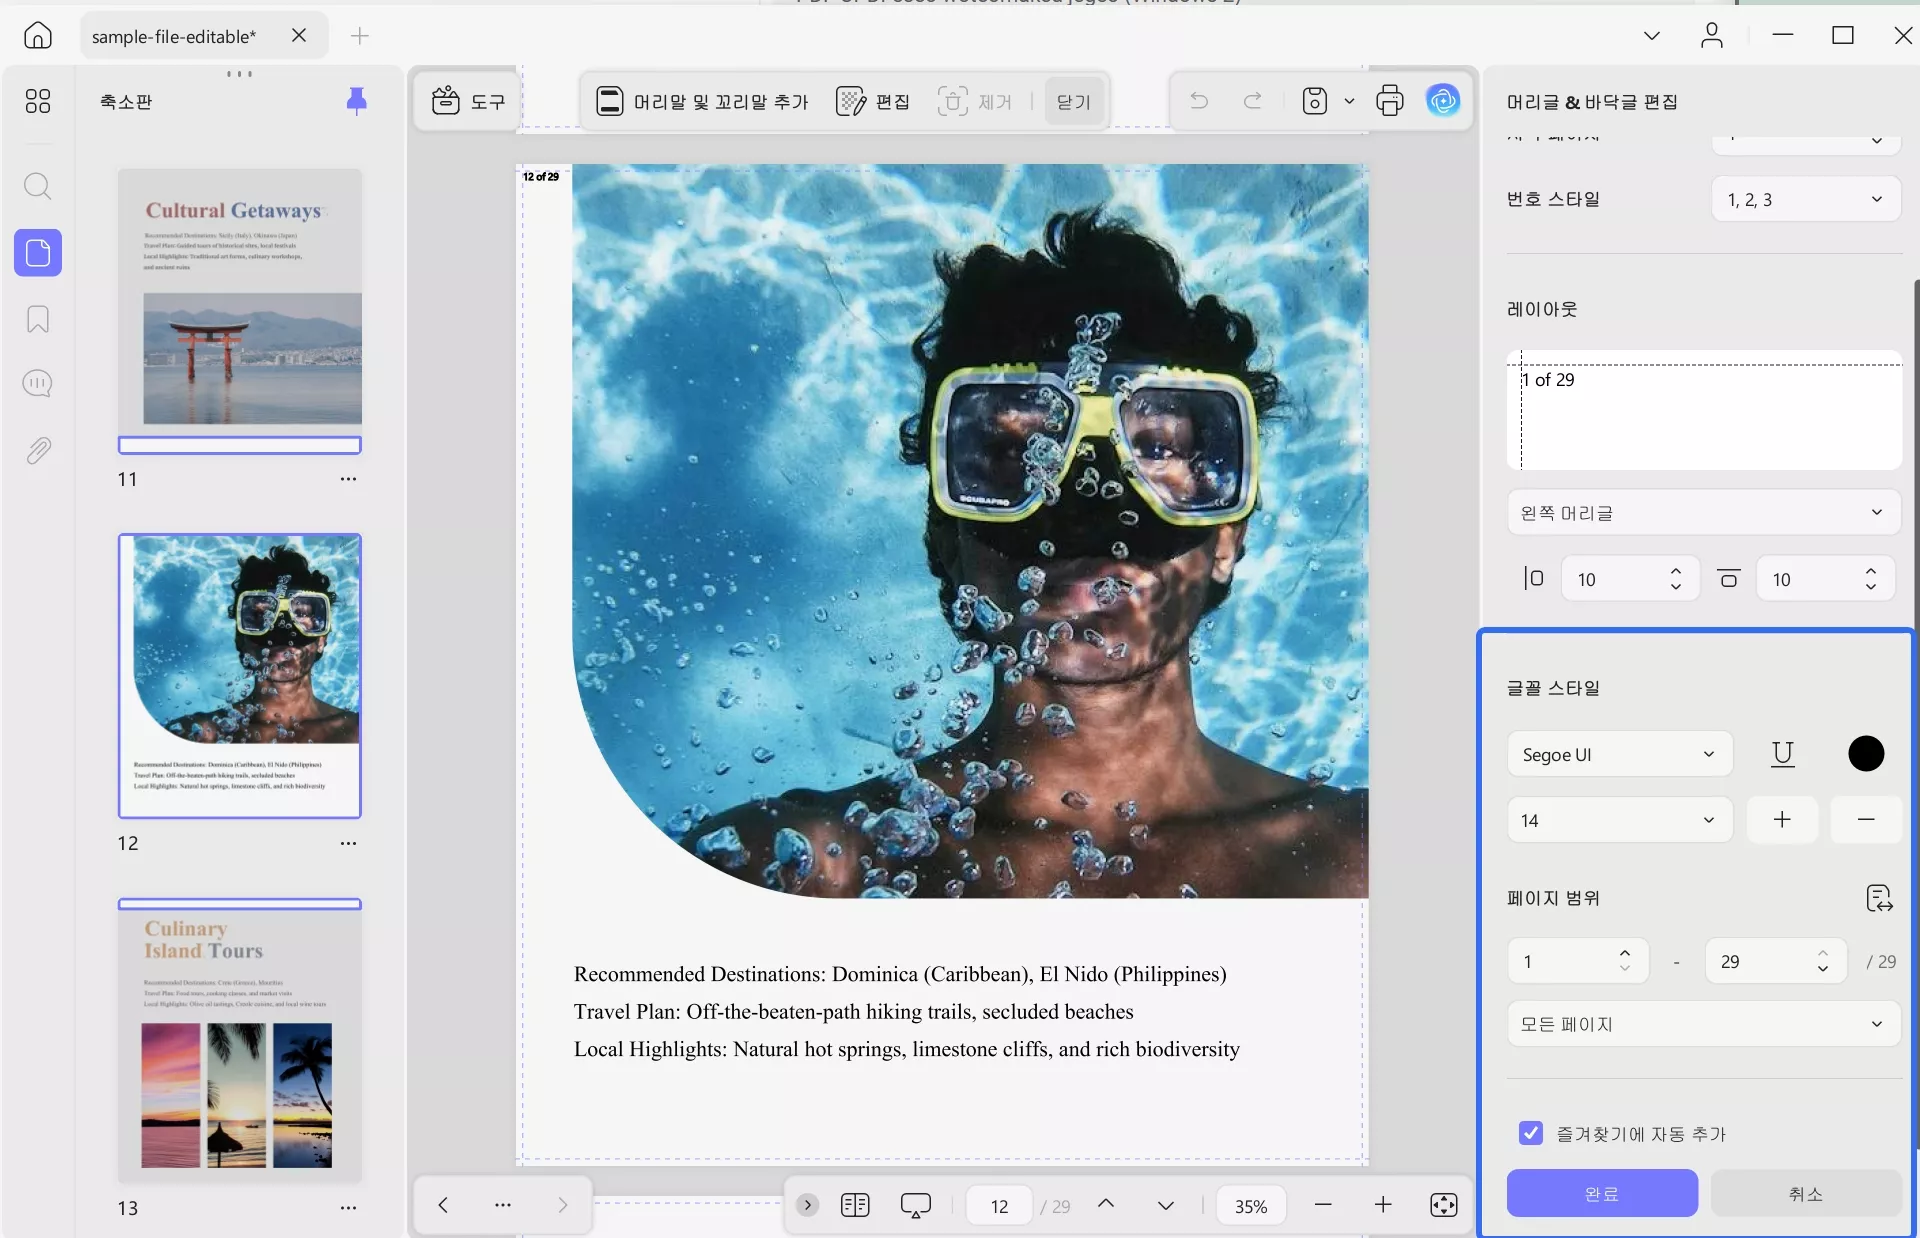Fit the page with the fullscreen icon
The height and width of the screenshot is (1238, 1920).
coord(1444,1205)
